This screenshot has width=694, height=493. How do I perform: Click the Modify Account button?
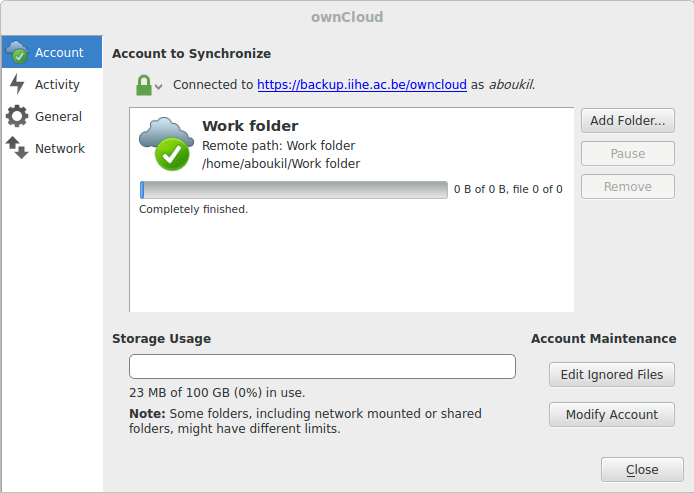point(612,415)
